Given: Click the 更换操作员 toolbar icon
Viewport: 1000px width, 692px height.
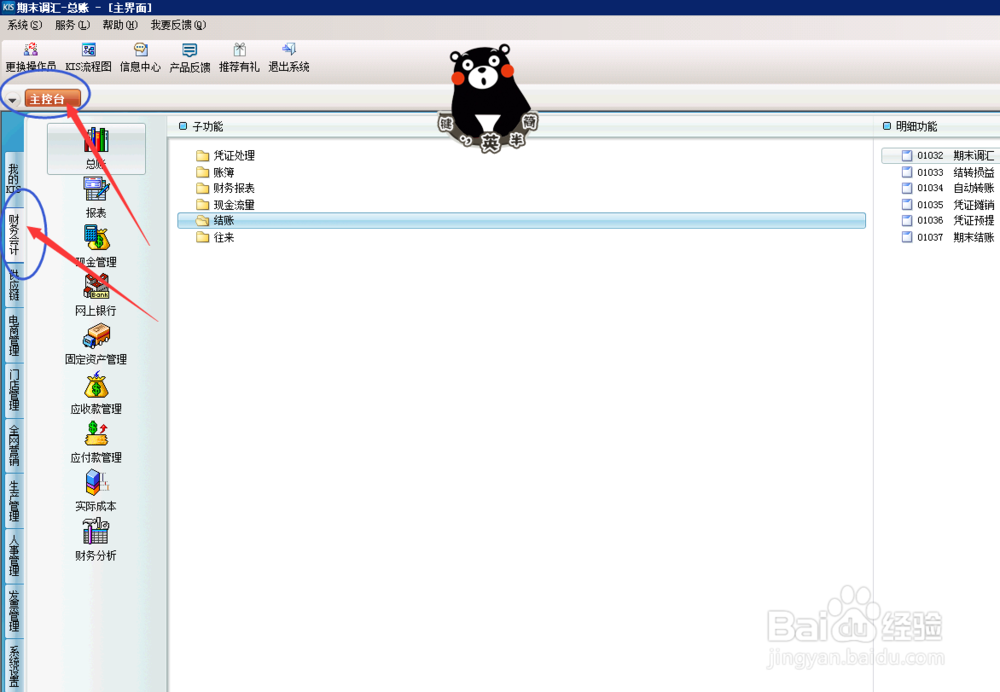Looking at the screenshot, I should pyautogui.click(x=31, y=50).
